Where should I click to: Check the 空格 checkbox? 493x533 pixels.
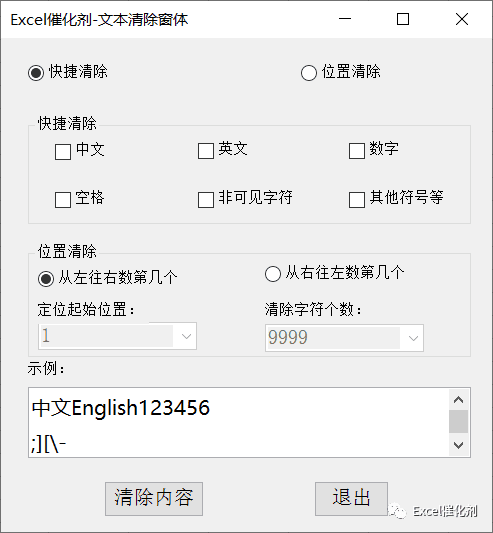click(x=63, y=200)
